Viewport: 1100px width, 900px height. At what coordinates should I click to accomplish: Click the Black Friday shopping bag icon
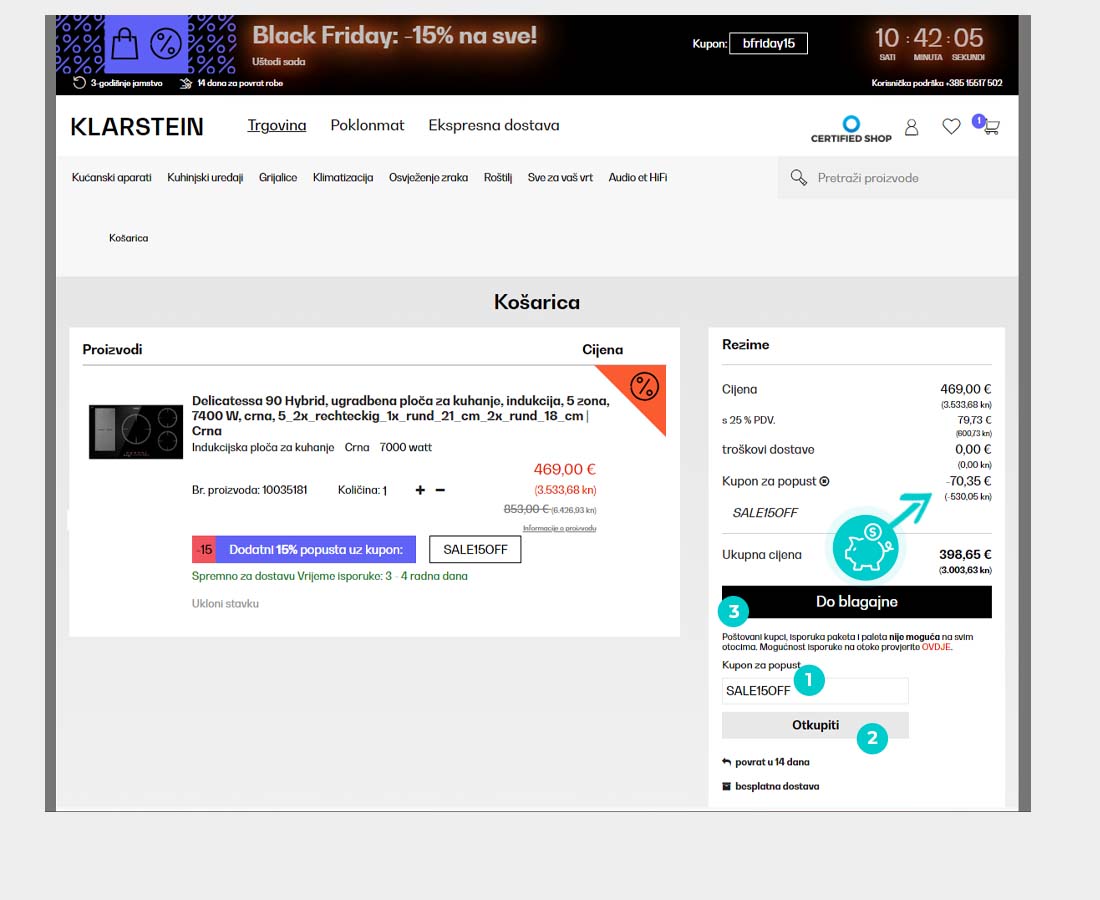124,43
